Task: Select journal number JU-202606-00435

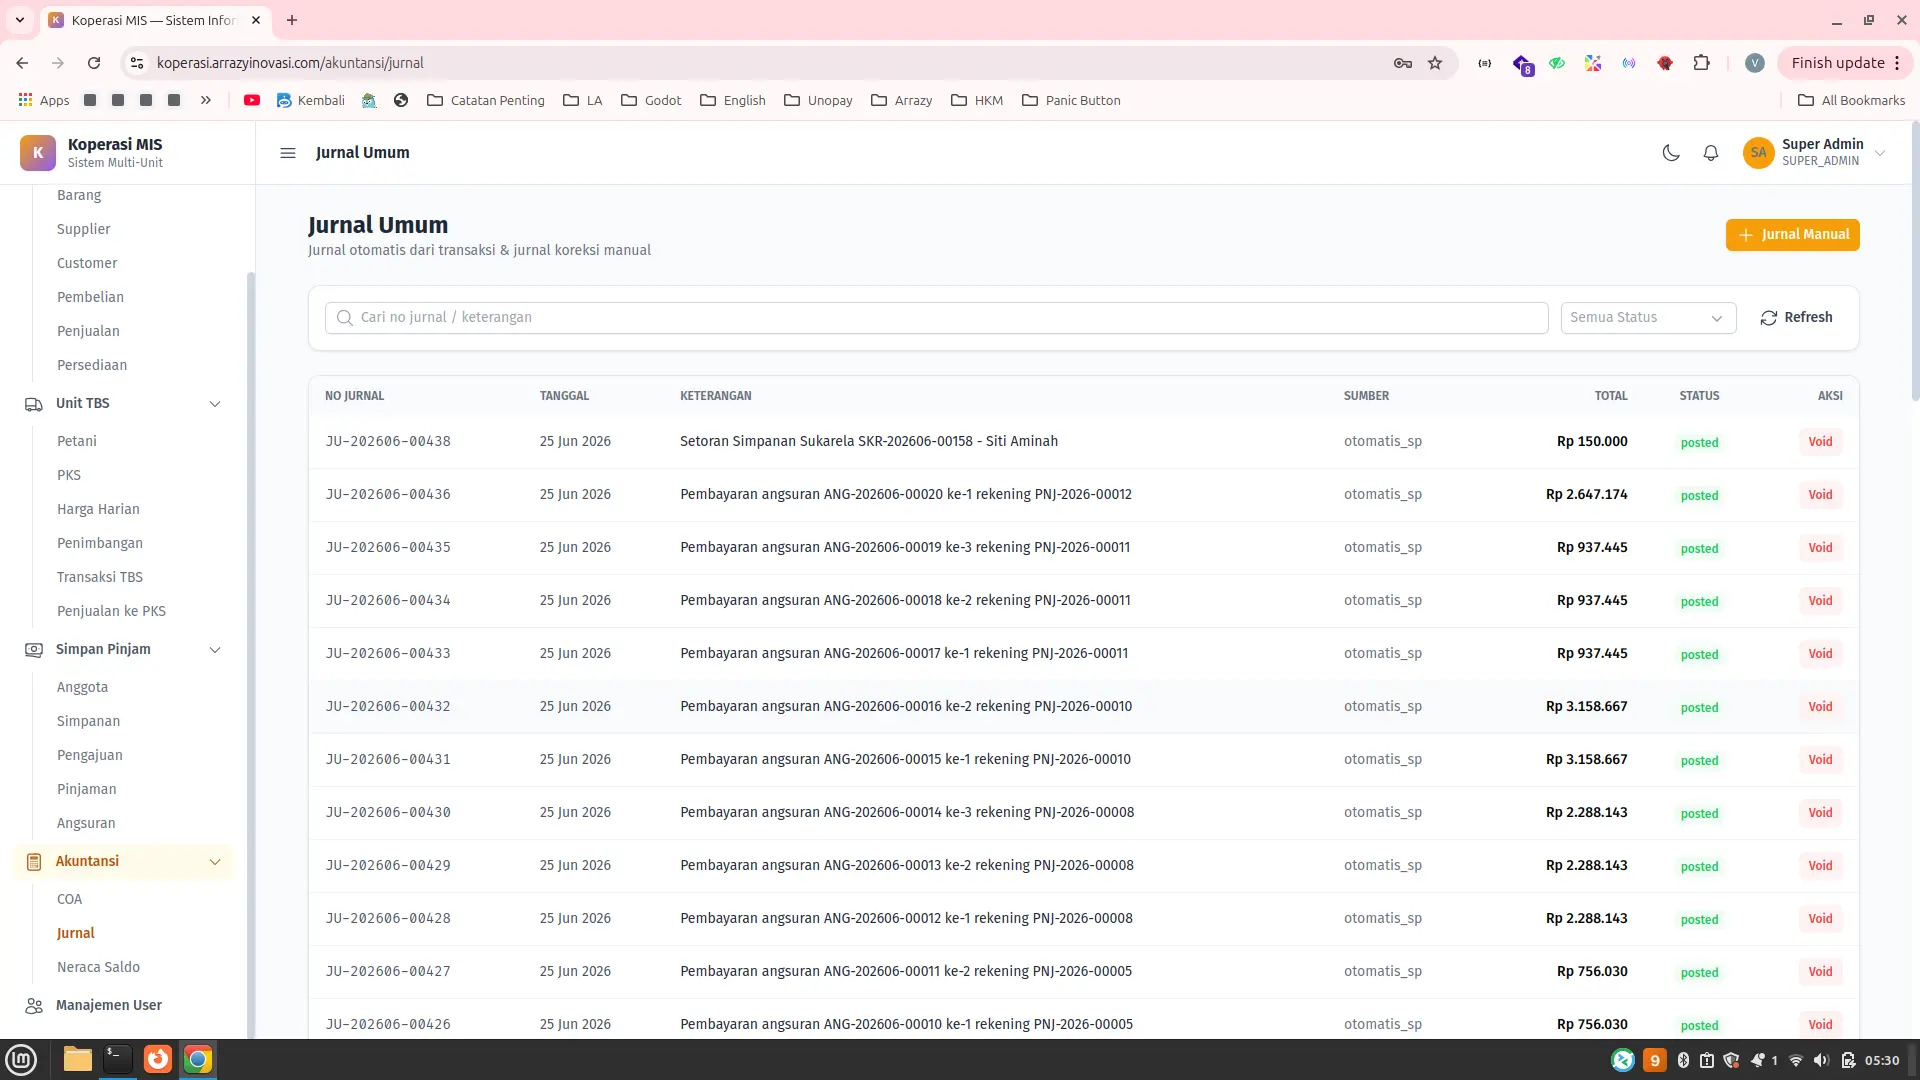Action: pos(388,548)
